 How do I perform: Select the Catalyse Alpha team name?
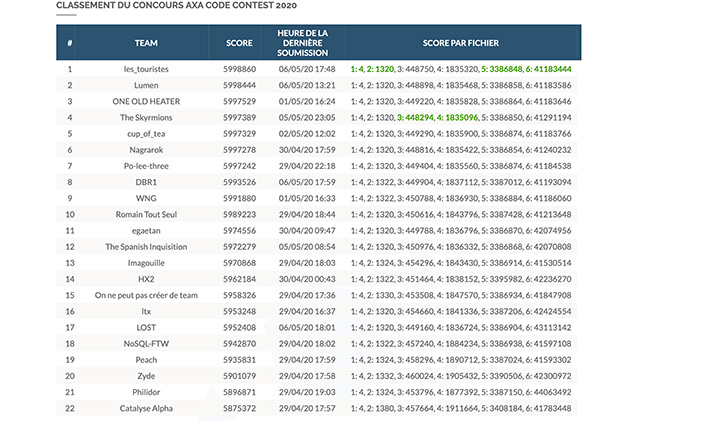point(146,408)
